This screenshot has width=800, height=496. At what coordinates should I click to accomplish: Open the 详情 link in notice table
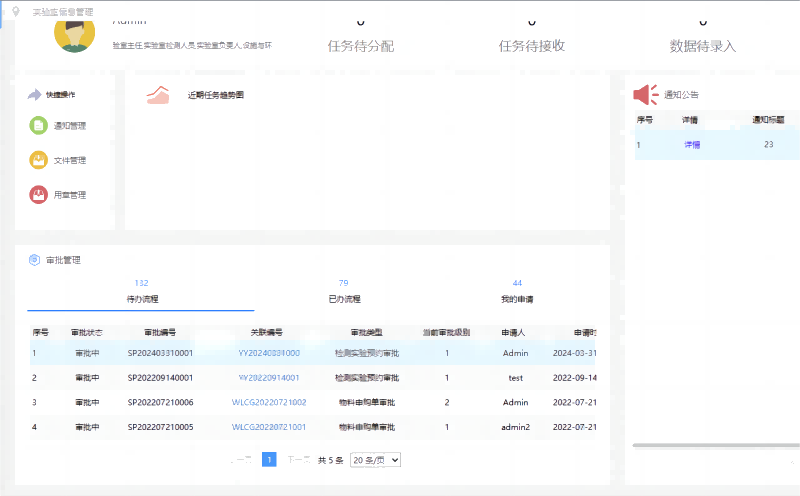click(x=691, y=145)
